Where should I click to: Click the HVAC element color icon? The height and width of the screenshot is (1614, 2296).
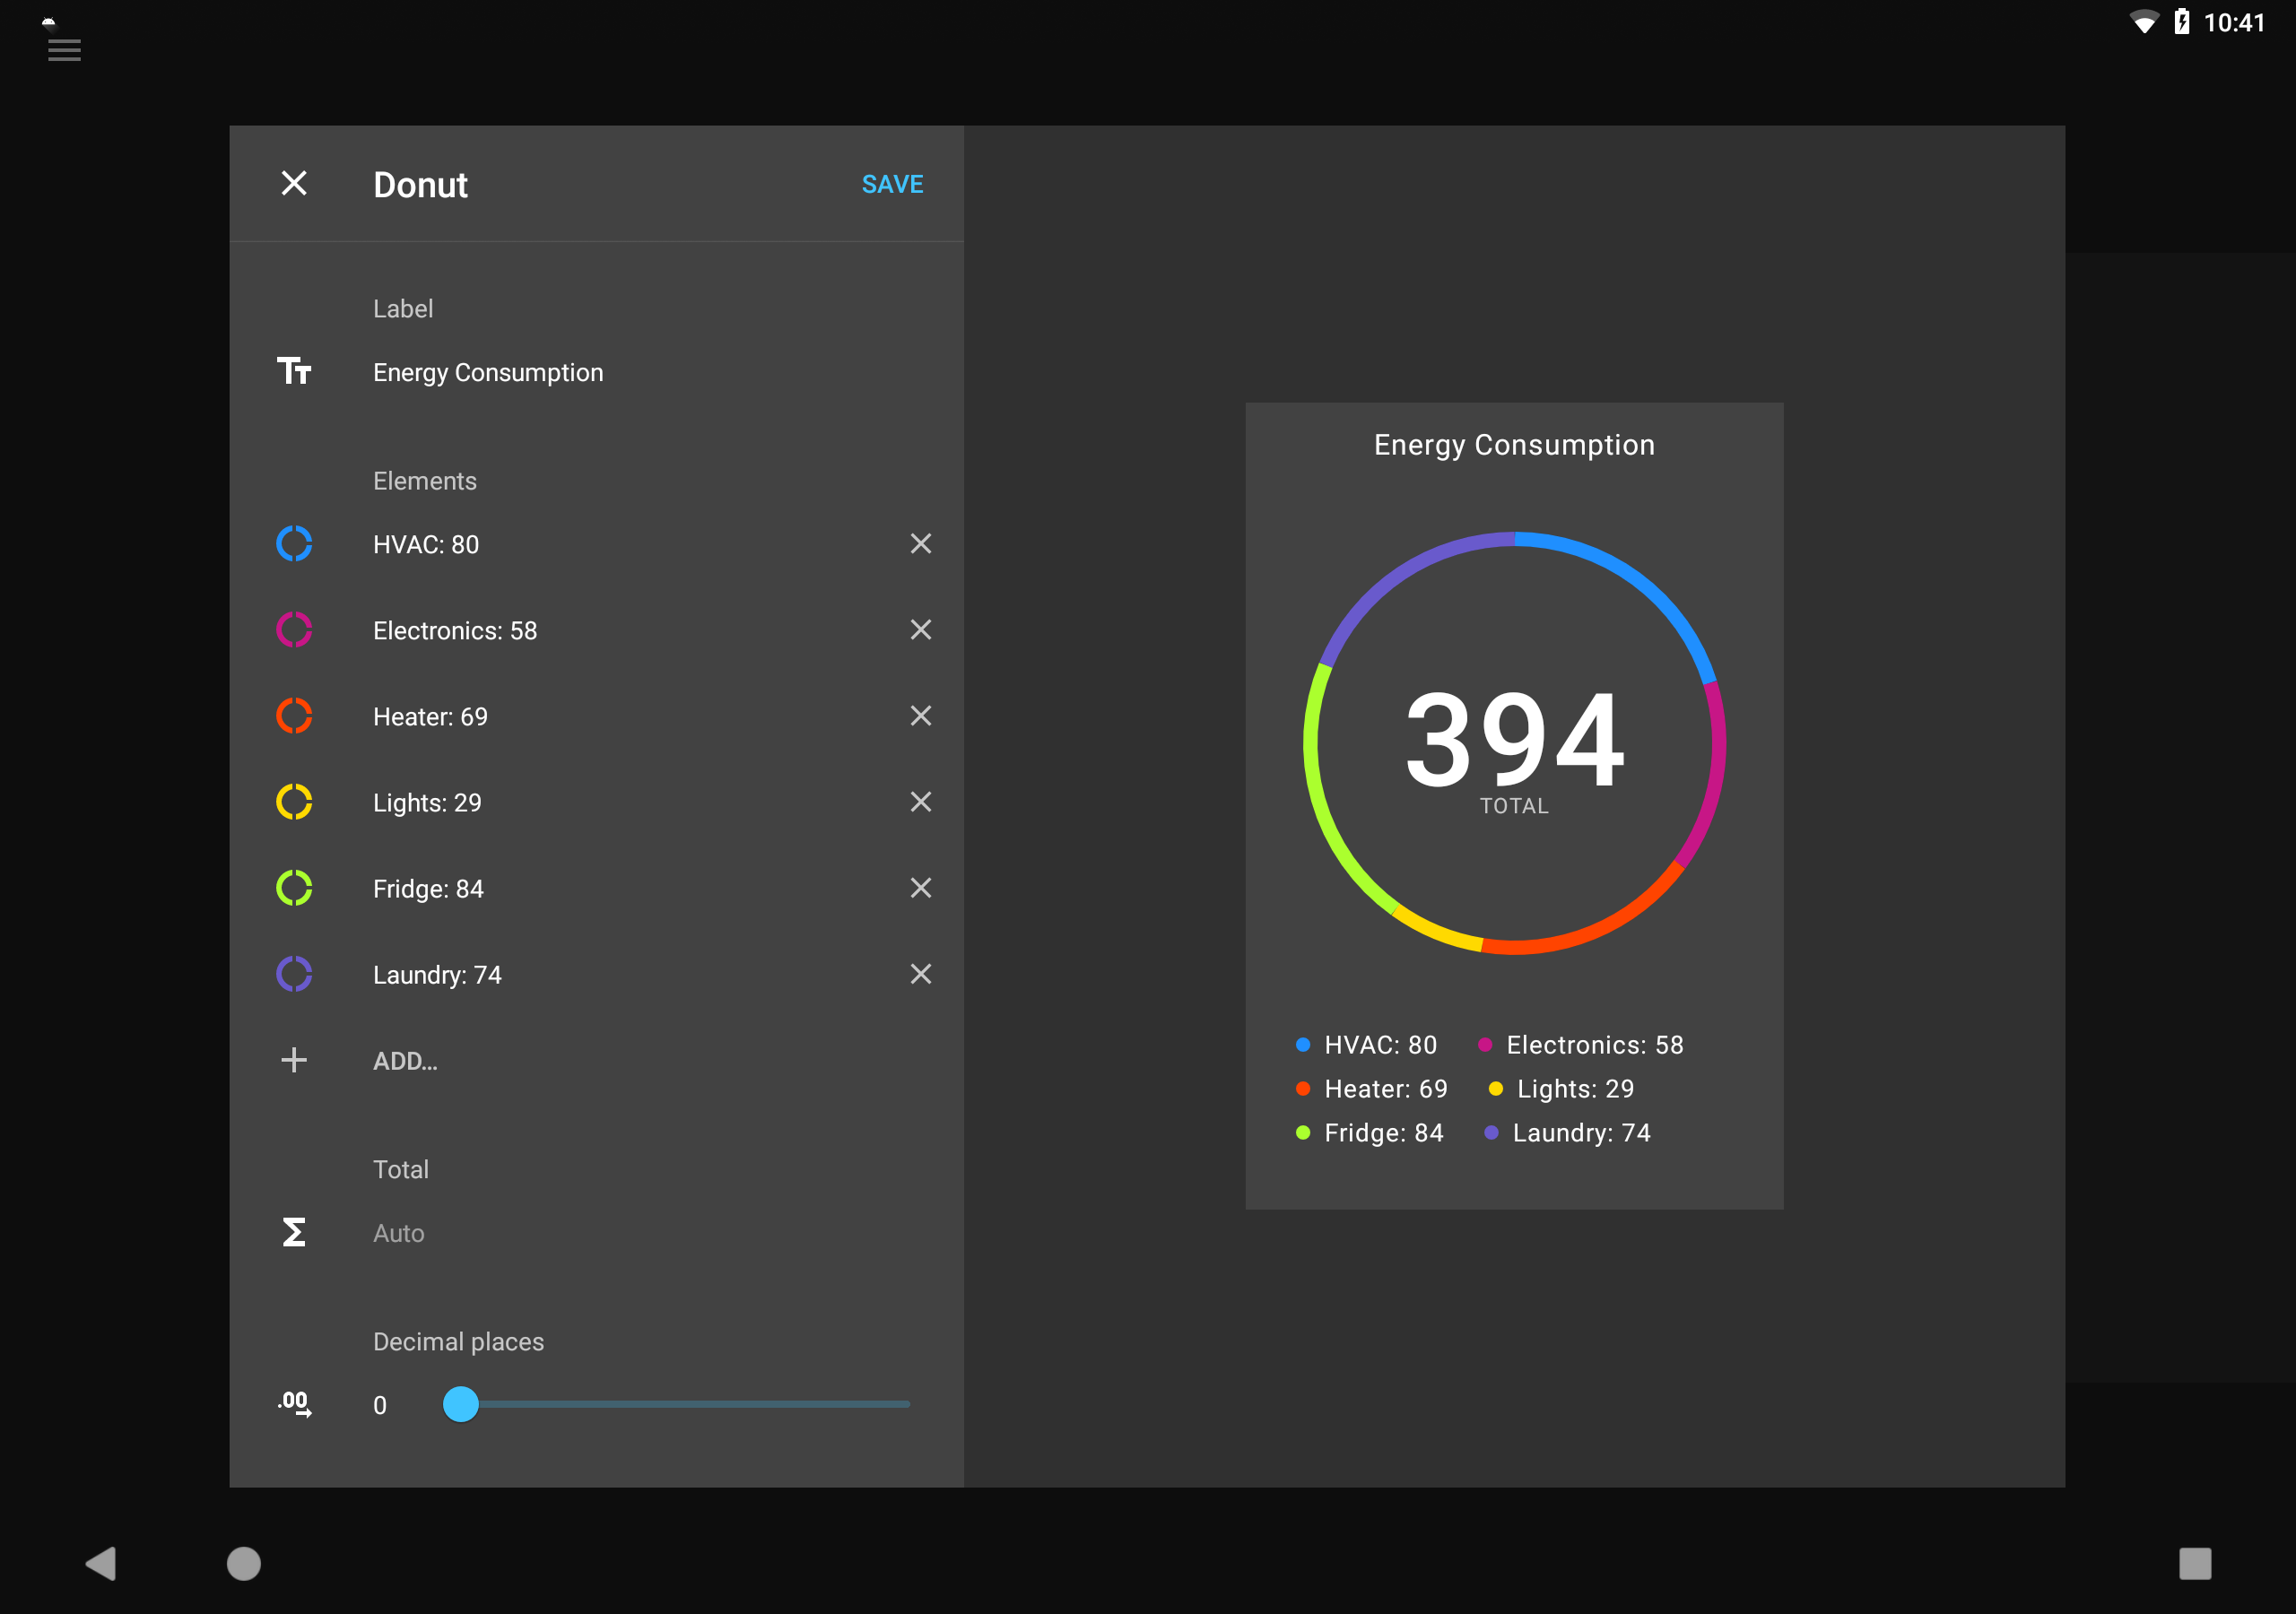[293, 543]
